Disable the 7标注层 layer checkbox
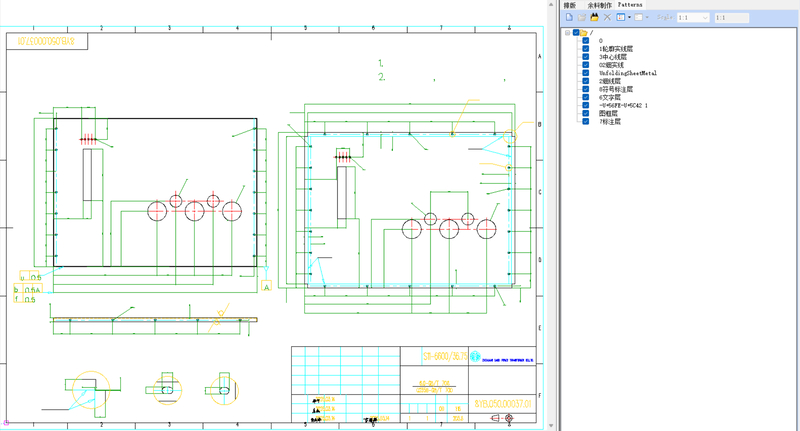 [x=586, y=121]
